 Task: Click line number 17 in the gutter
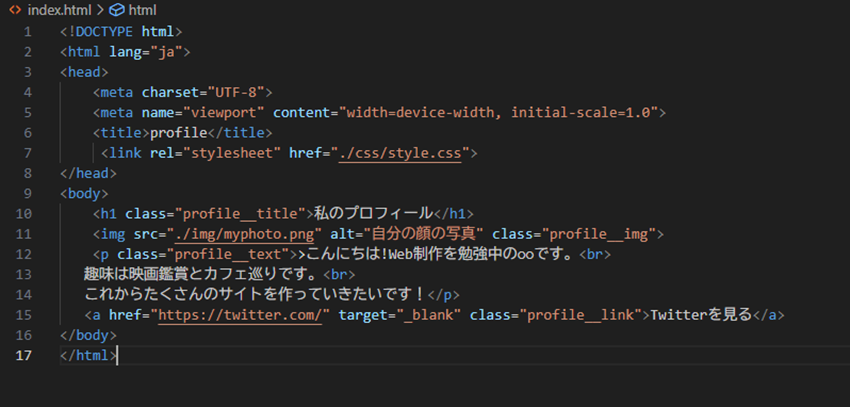coord(23,355)
